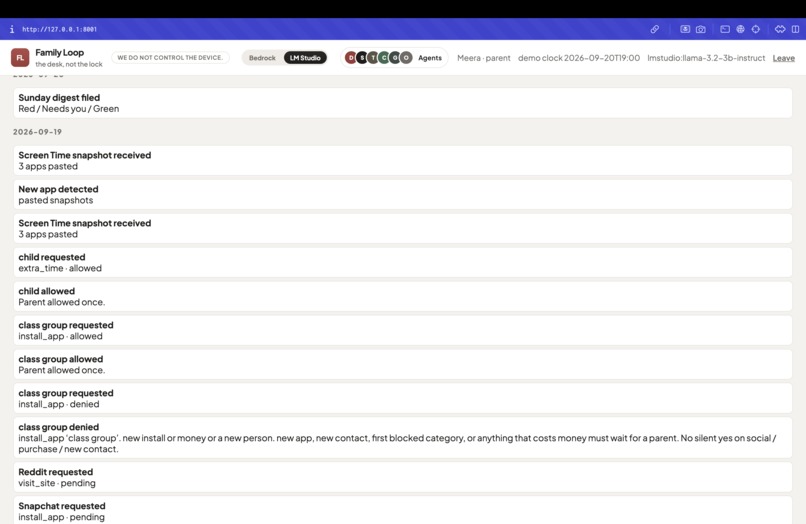The image size is (806, 524).
Task: Open the 'Reddit requested' visit_site entry
Action: coord(402,477)
